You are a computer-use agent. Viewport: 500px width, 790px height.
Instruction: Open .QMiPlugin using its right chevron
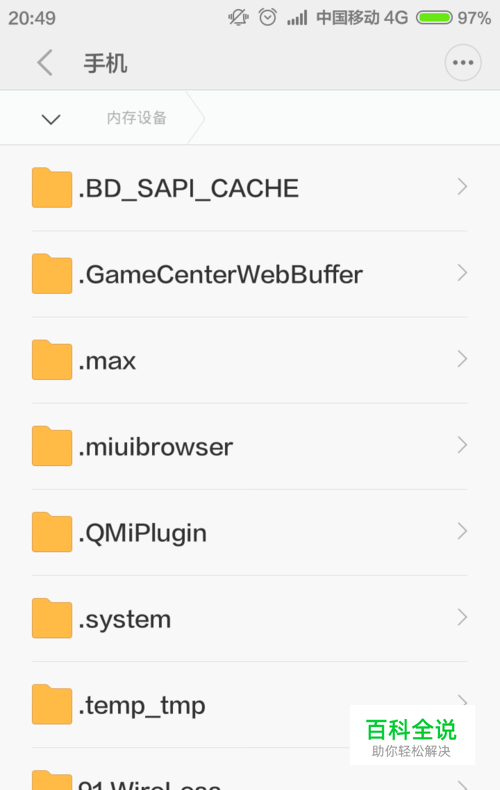pyautogui.click(x=462, y=532)
